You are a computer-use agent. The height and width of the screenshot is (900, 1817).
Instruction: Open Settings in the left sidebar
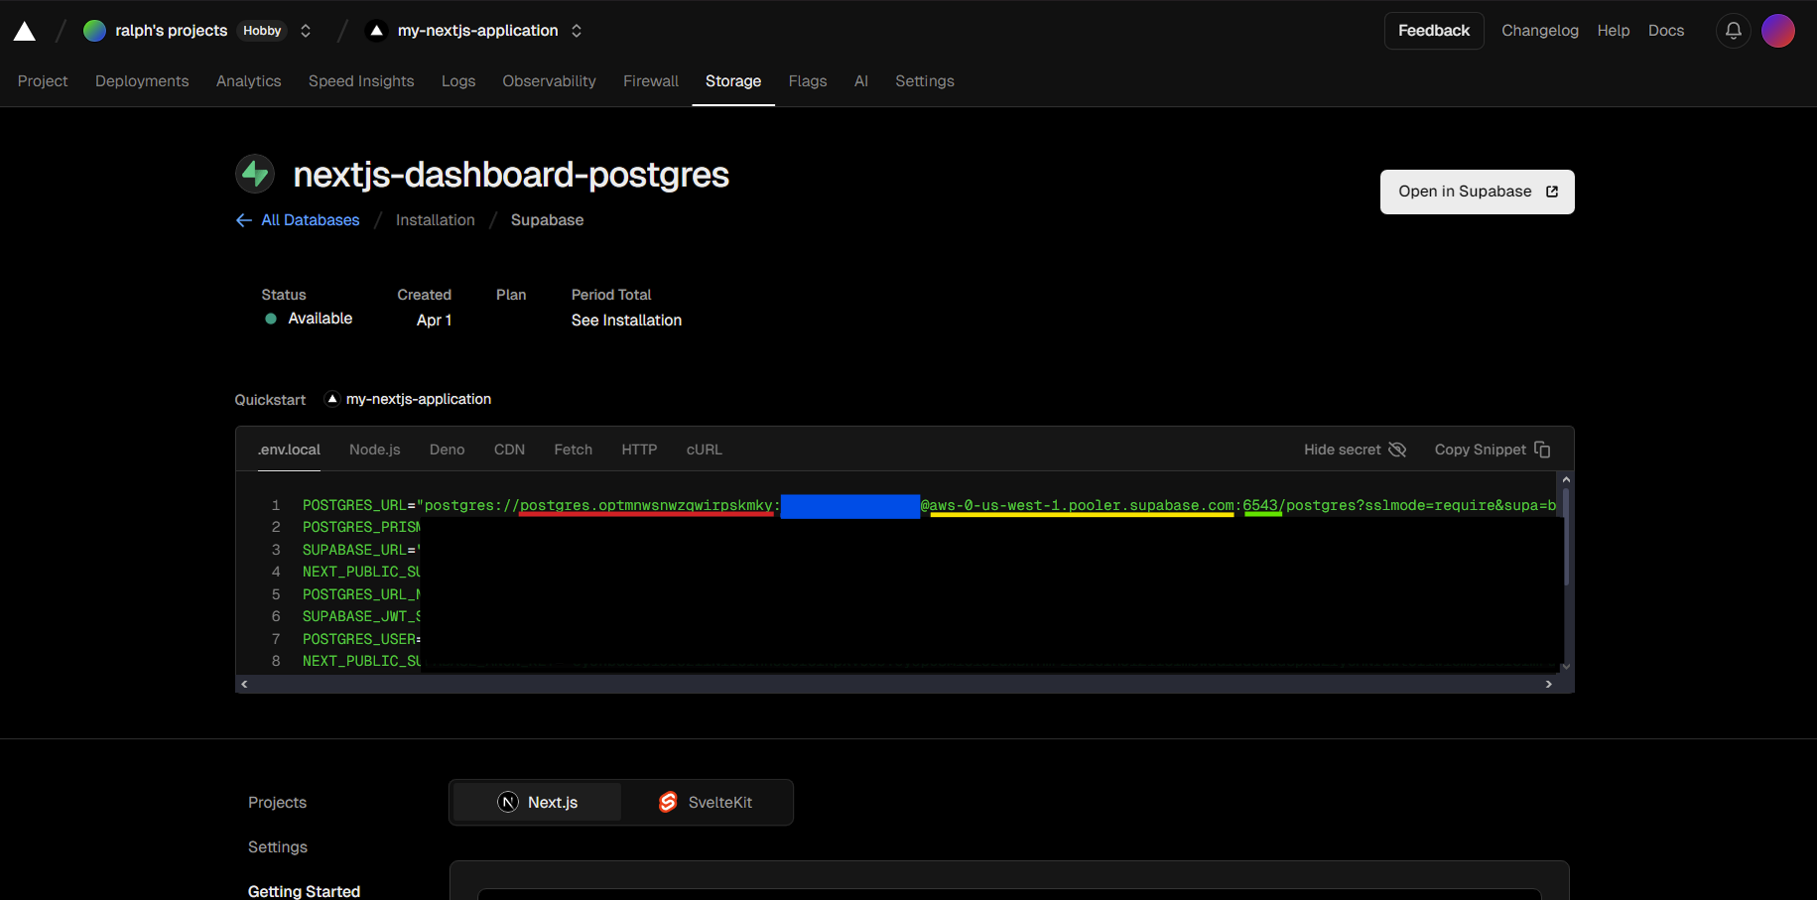click(x=278, y=847)
